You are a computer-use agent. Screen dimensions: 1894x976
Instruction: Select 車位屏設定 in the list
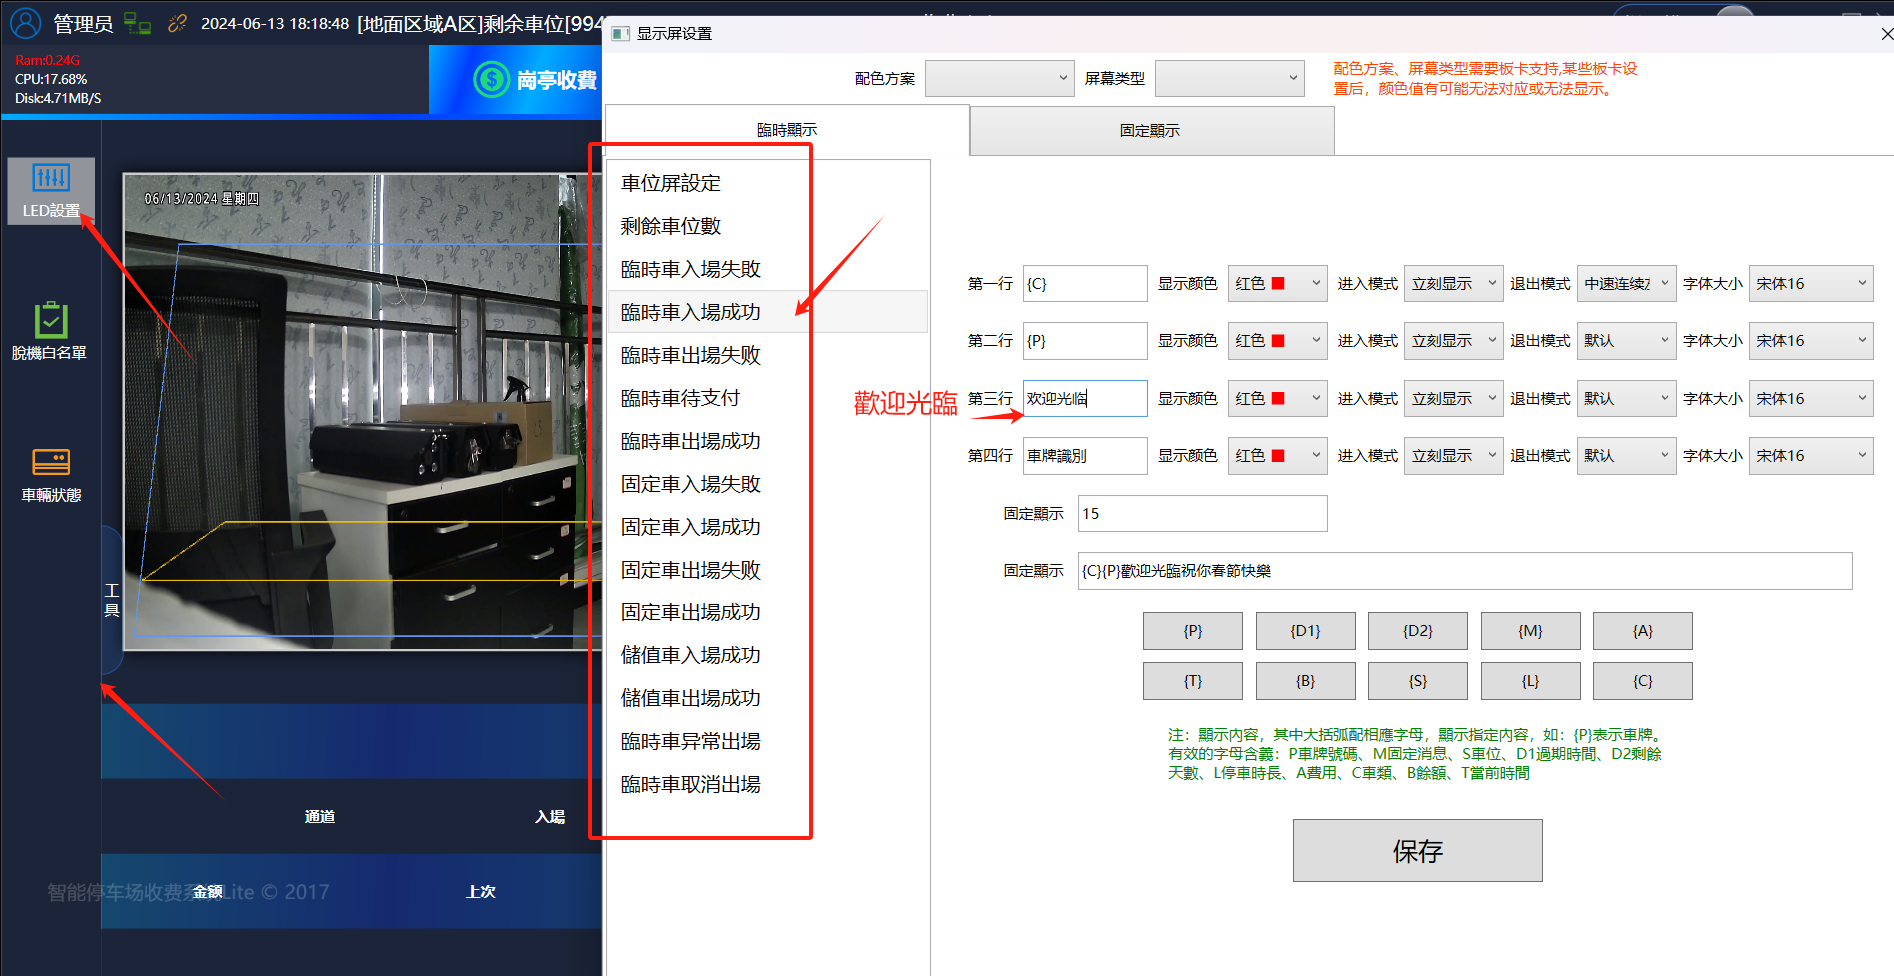[768, 183]
